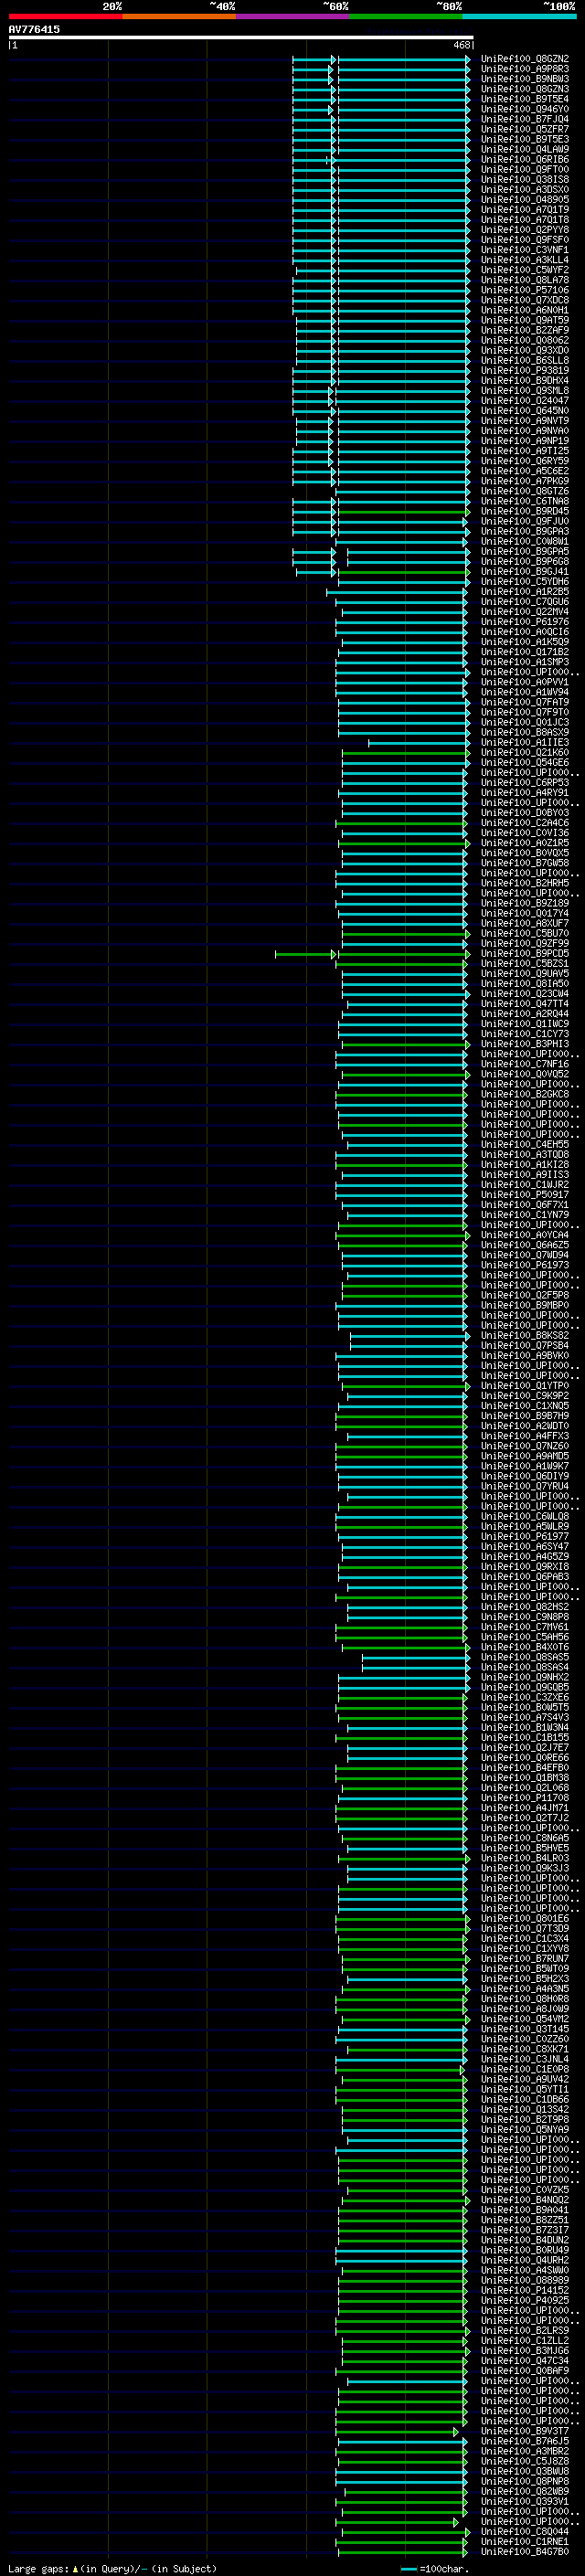The height and width of the screenshot is (2576, 585).
Task: Select hit UniRef100_A9P8R3
Action: click(525, 69)
